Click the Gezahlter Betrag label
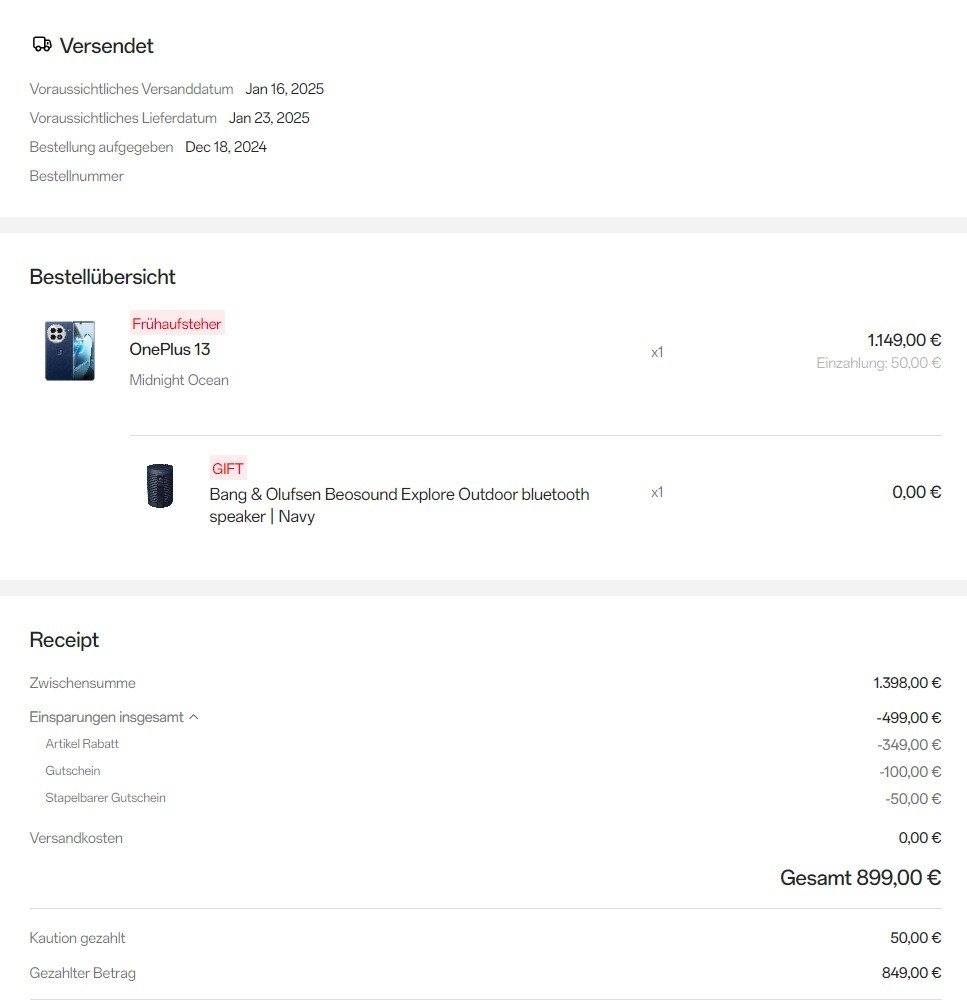 (82, 973)
